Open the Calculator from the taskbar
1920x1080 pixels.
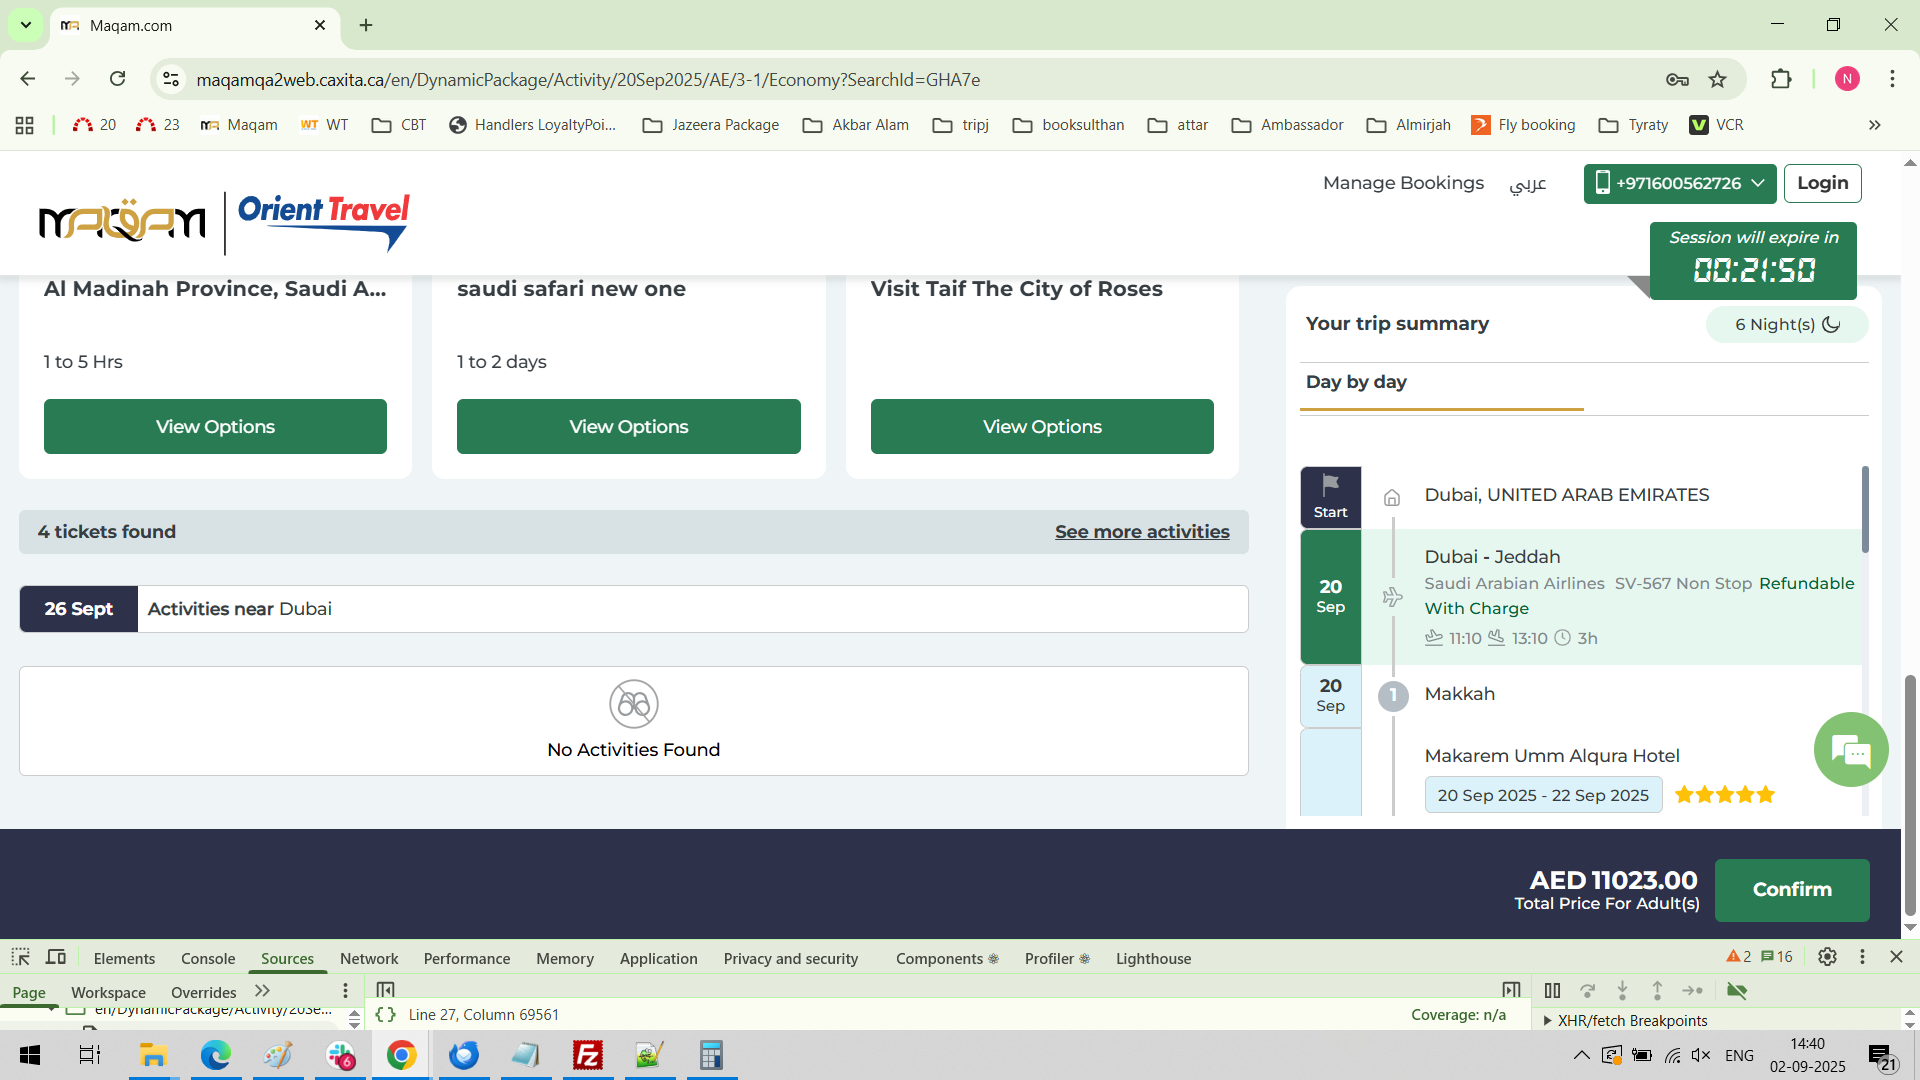[x=711, y=1055]
